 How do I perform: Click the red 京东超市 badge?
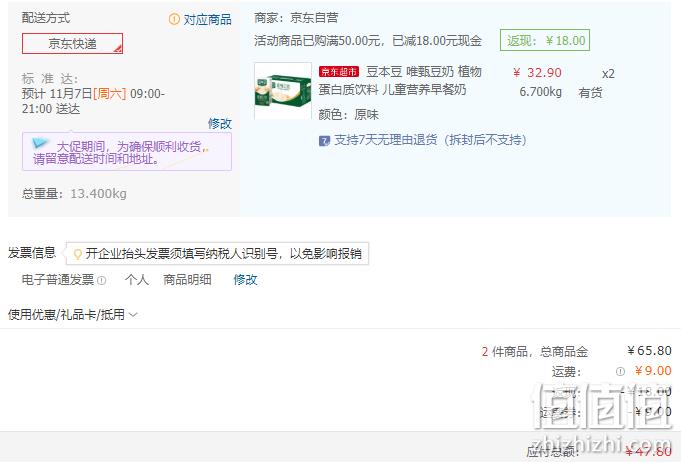click(x=339, y=72)
